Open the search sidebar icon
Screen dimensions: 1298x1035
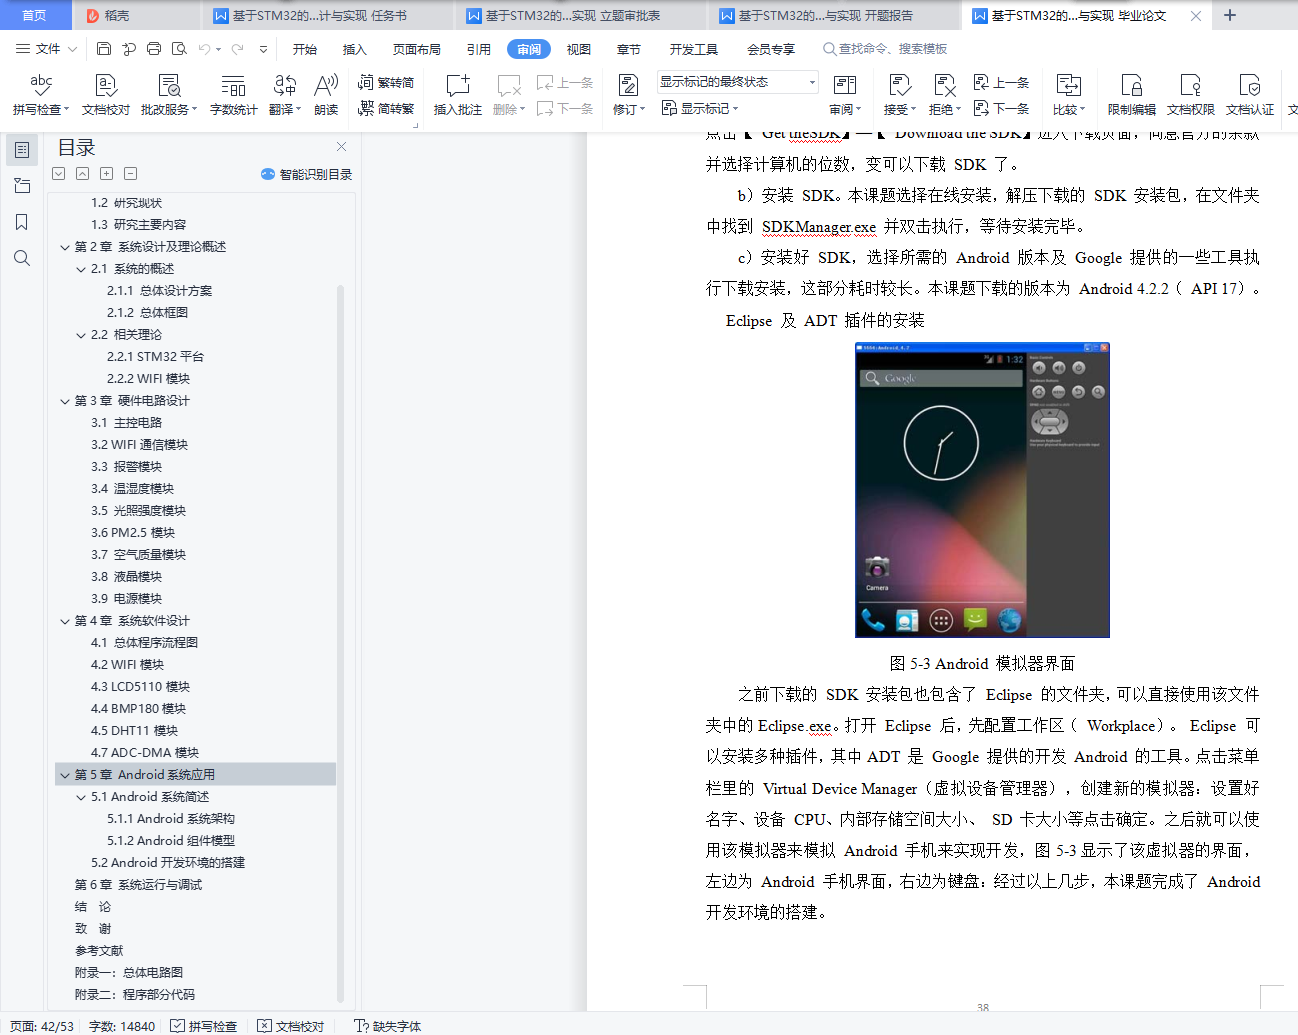coord(21,258)
